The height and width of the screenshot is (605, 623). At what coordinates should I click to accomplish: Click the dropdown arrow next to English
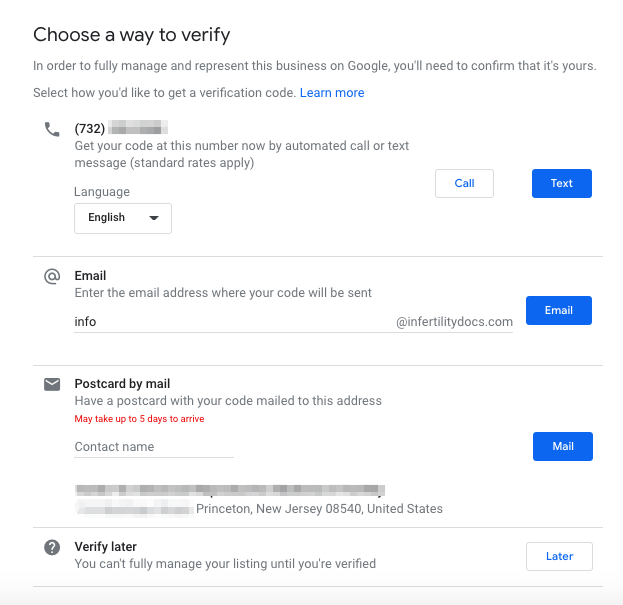pyautogui.click(x=154, y=218)
